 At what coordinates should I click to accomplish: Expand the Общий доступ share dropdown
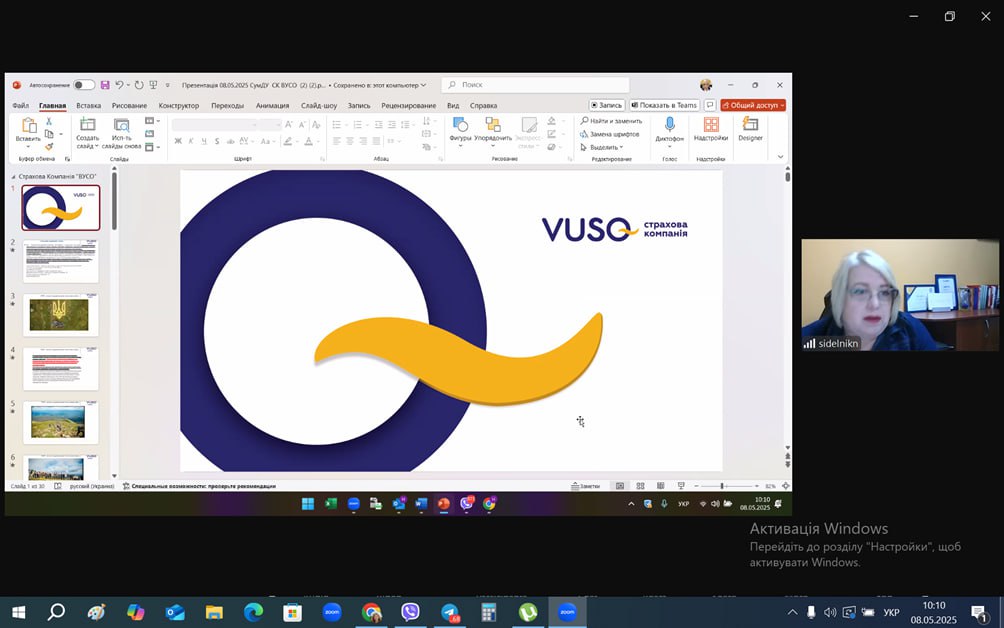(782, 105)
